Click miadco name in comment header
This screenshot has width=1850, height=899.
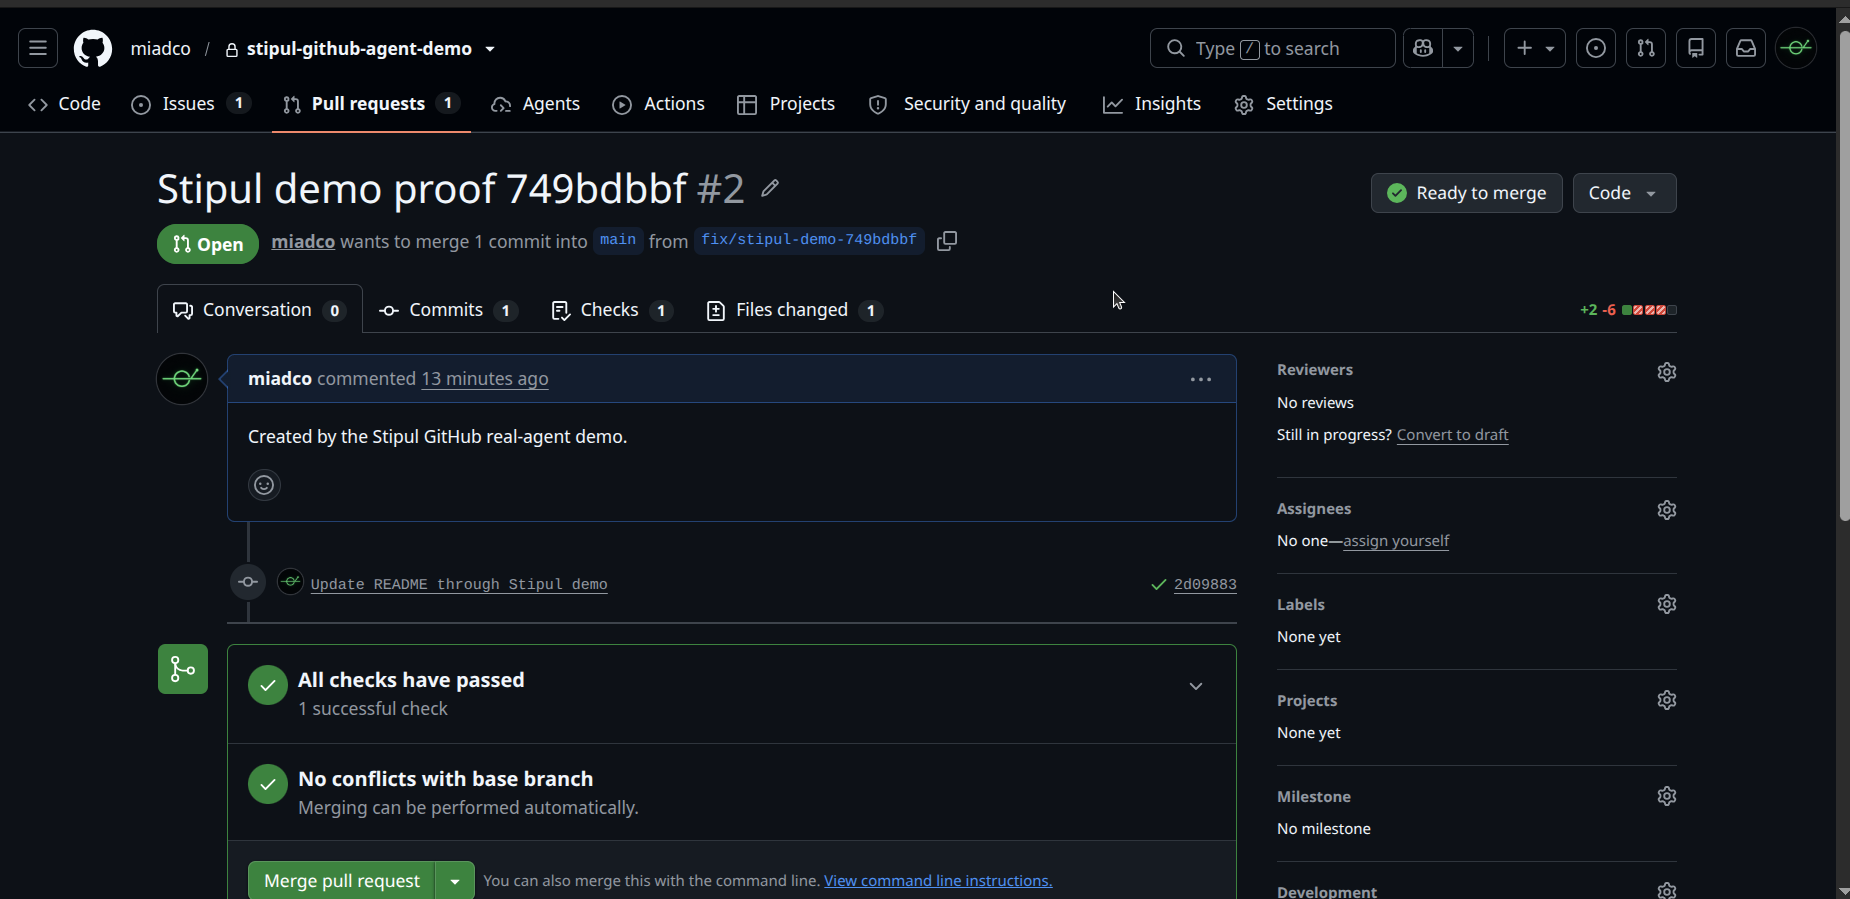280,379
